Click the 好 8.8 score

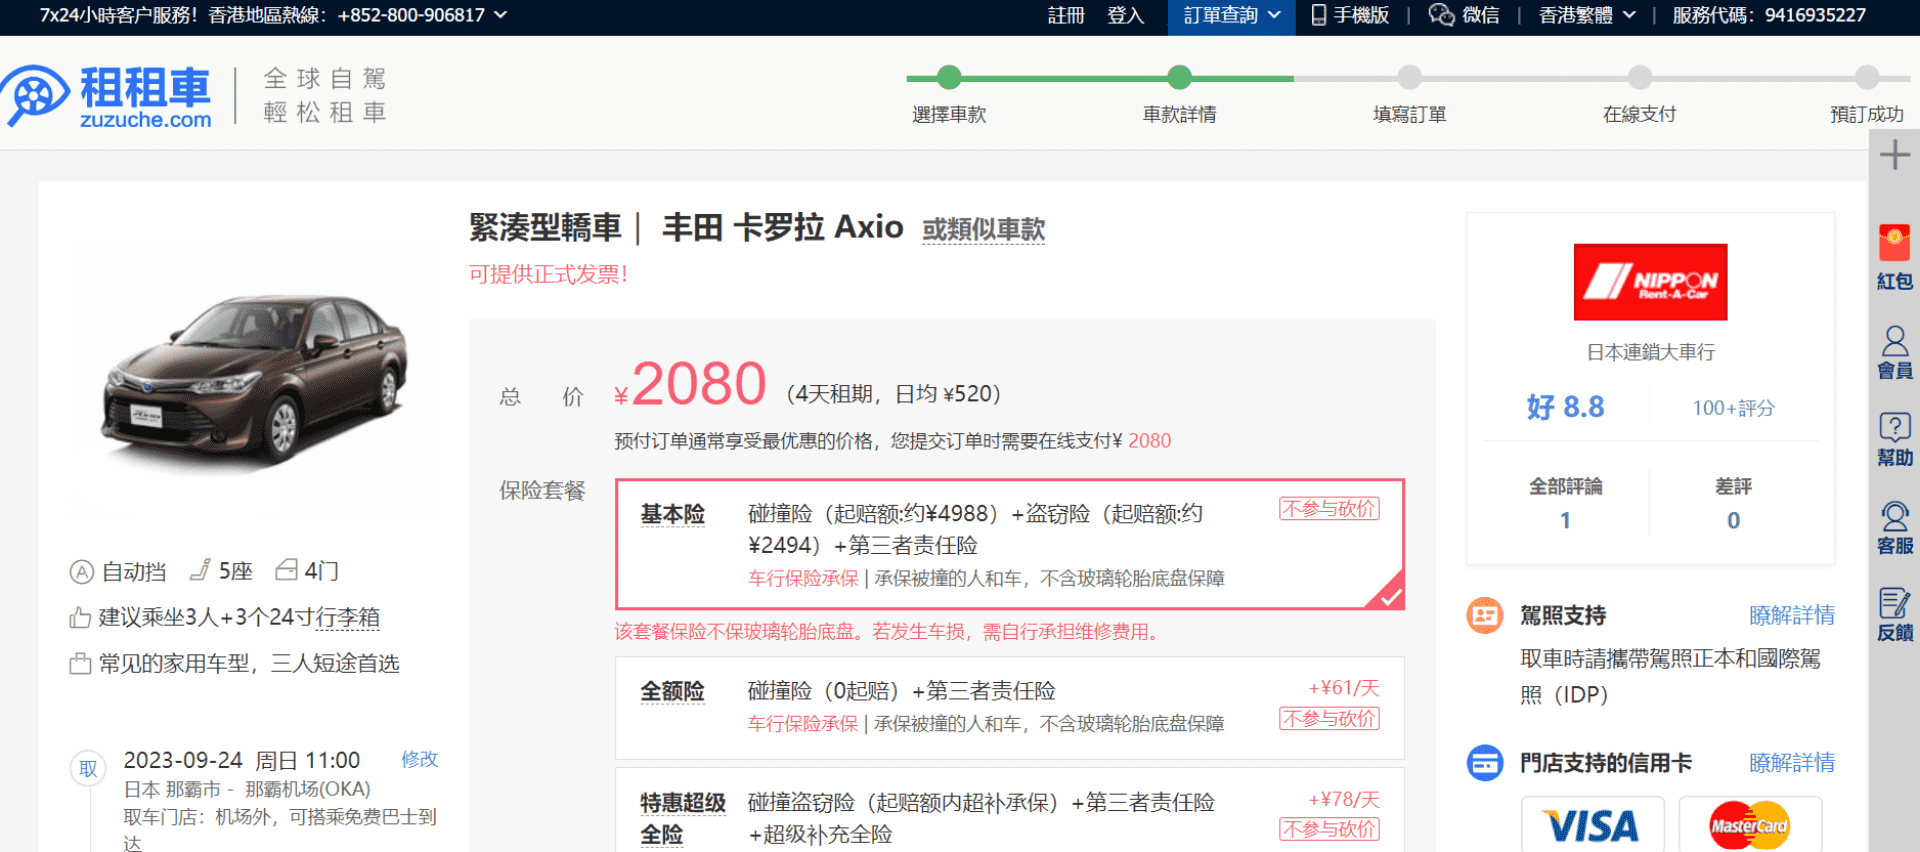pyautogui.click(x=1565, y=407)
